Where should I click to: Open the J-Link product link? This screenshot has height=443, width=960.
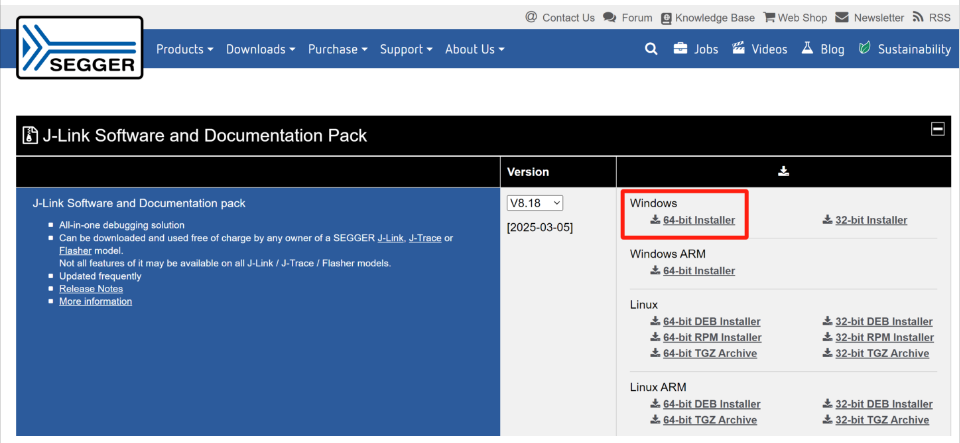click(390, 238)
